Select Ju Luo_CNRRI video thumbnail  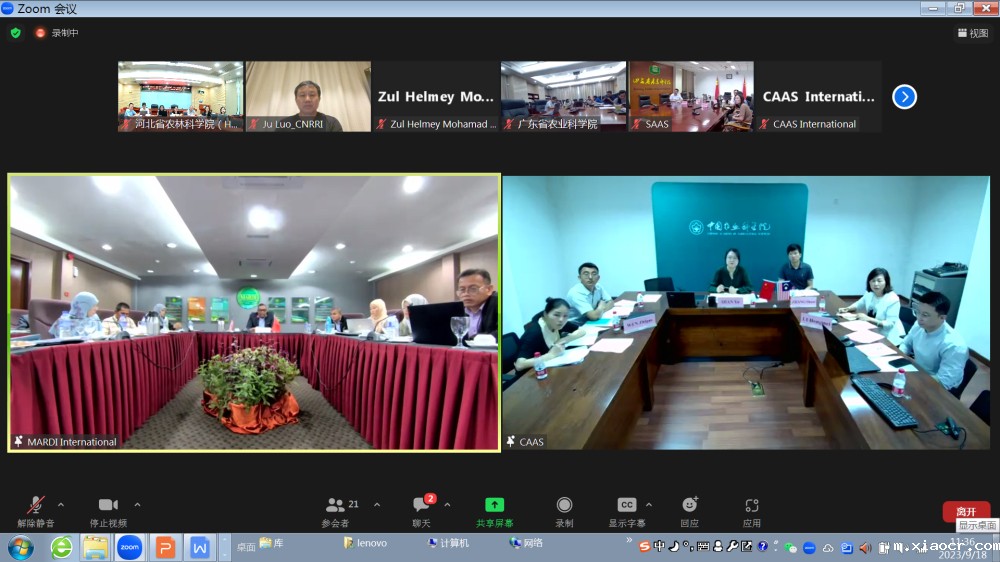coord(308,96)
